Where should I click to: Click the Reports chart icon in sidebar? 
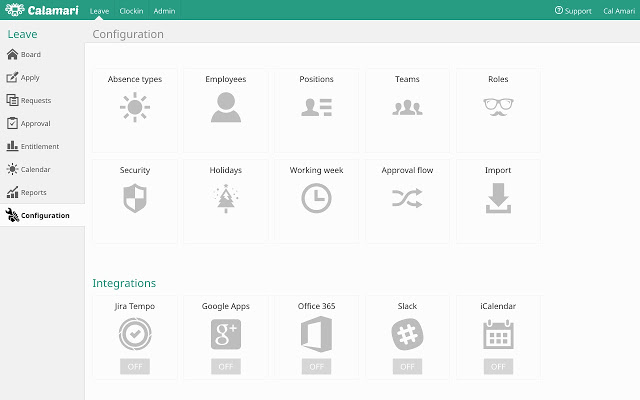[x=12, y=192]
